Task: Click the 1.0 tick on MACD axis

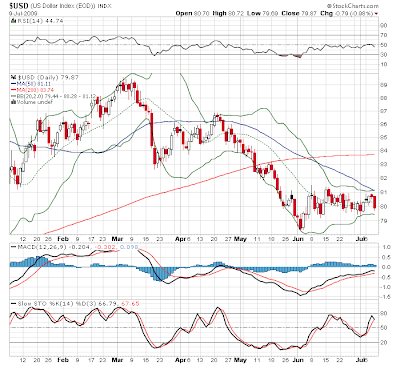Action: click(386, 247)
